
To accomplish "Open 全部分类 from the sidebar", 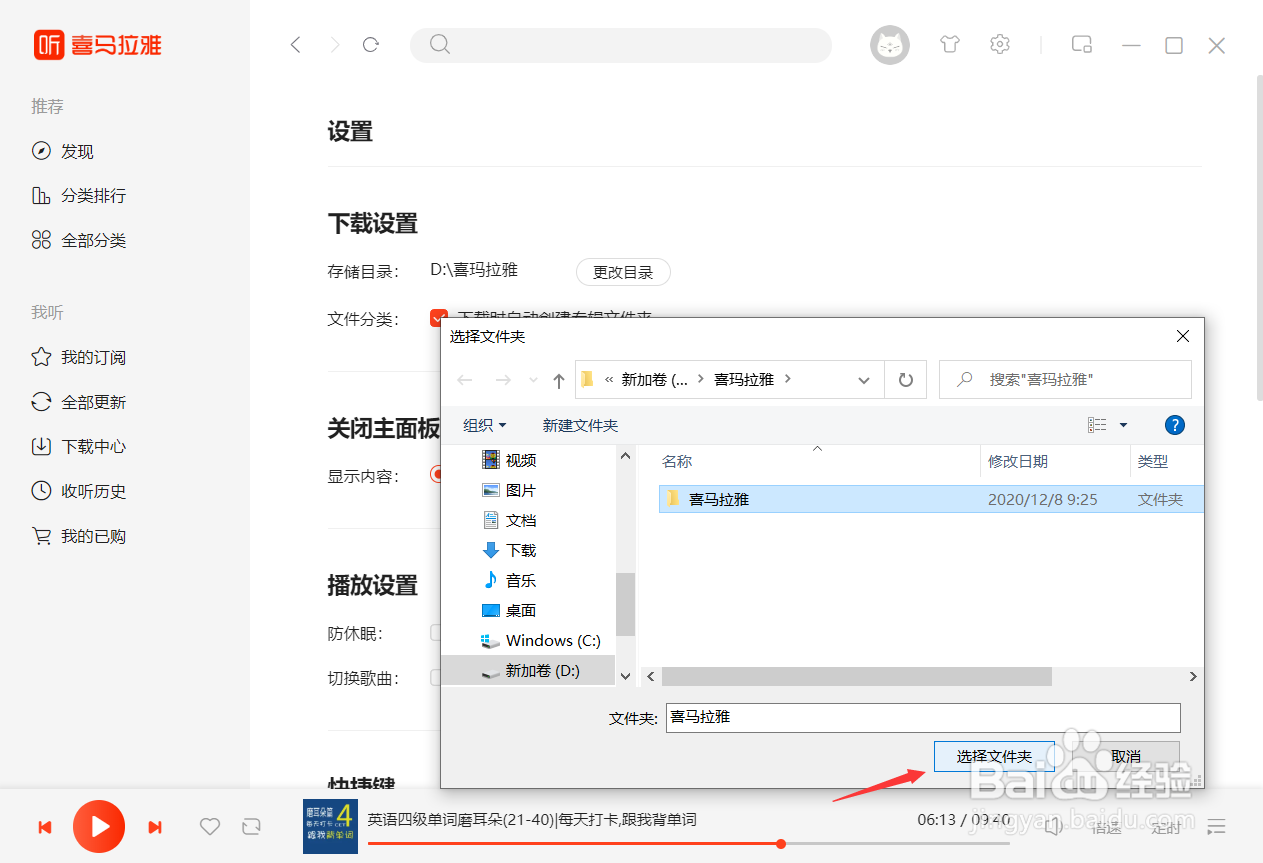I will pos(41,239).
